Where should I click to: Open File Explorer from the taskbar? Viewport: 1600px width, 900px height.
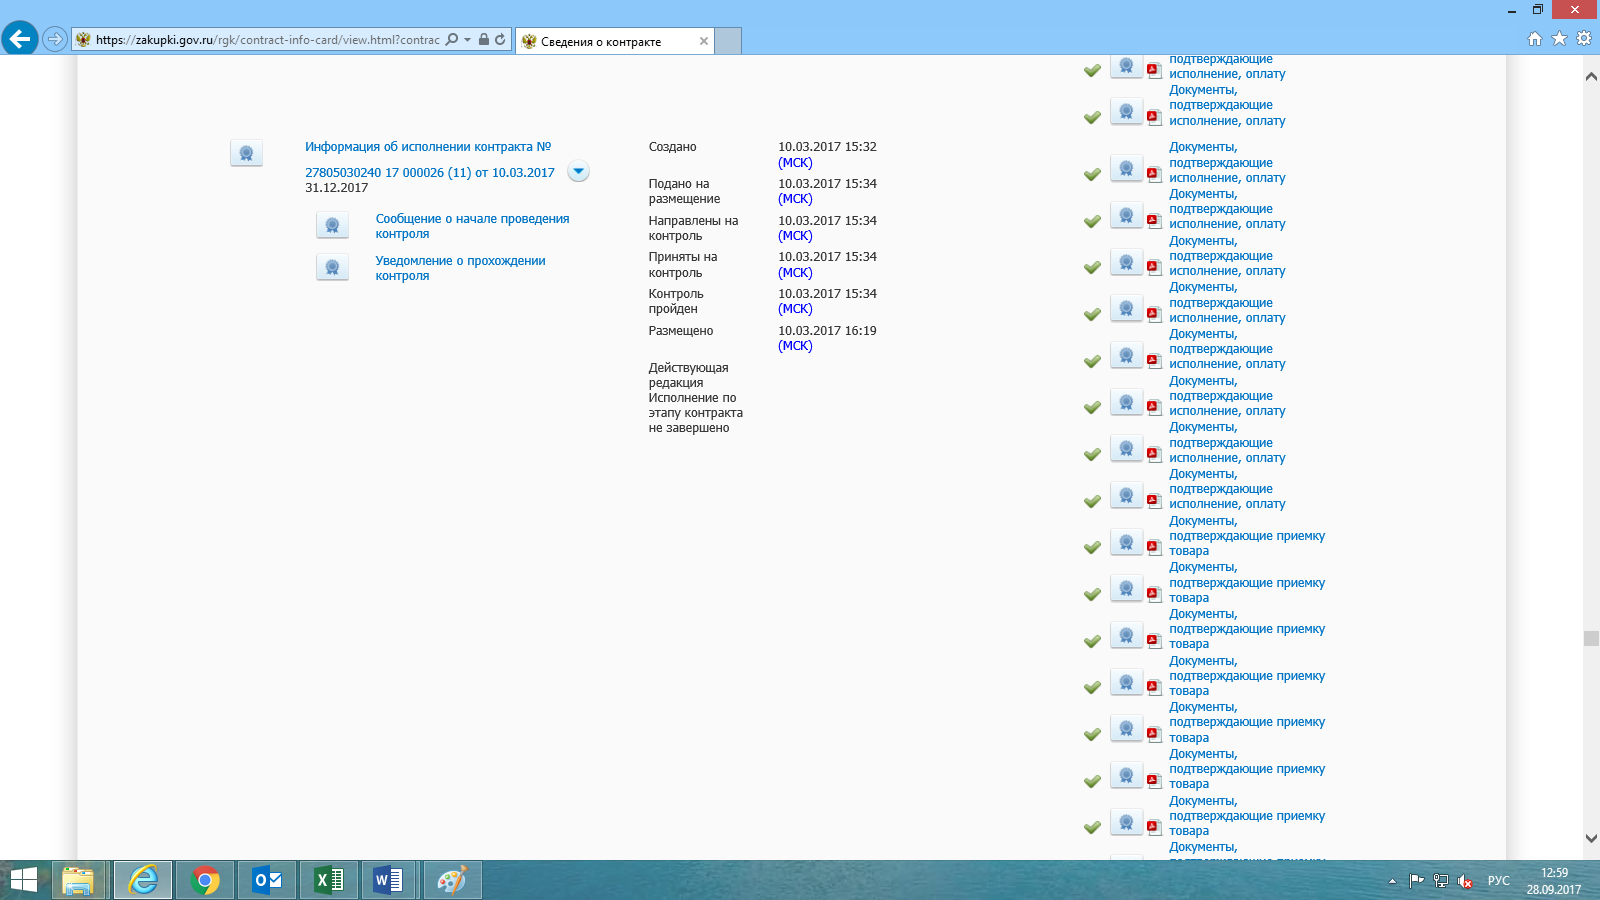78,880
